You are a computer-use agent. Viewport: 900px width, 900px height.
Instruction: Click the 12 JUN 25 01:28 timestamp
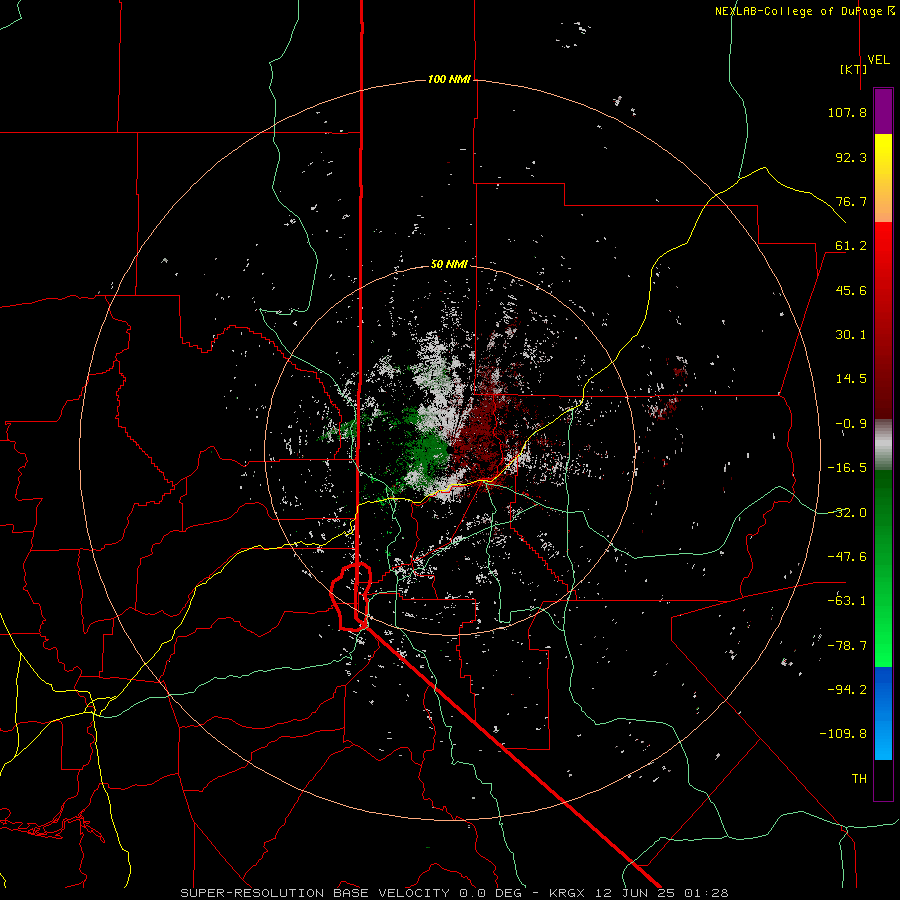(662, 893)
